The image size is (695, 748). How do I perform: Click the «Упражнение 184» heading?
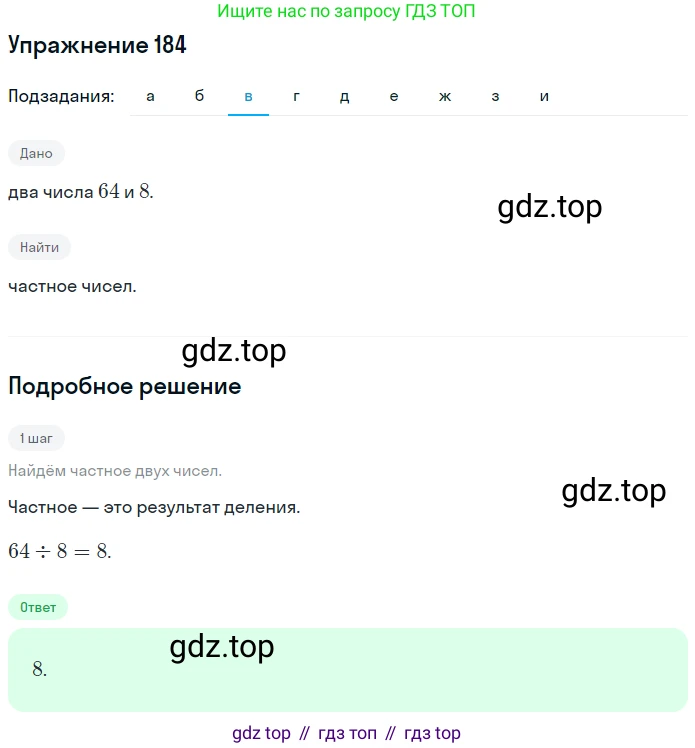97,45
